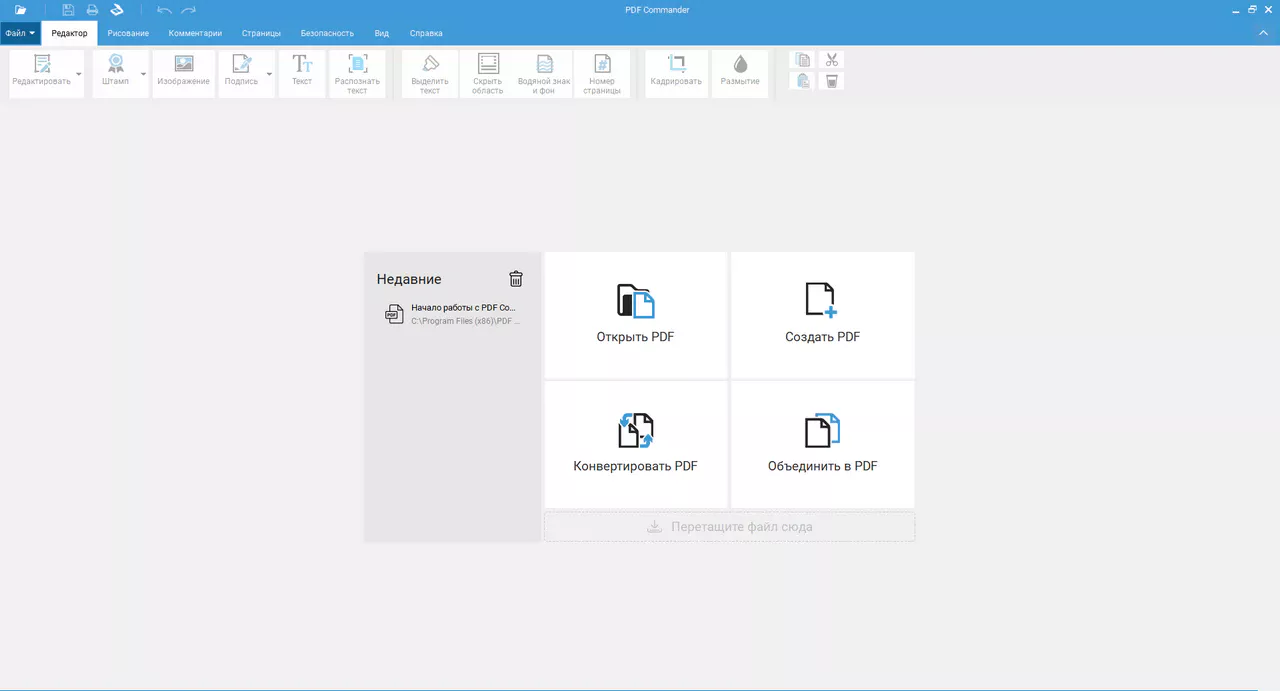Click the redo arrow icon
1280x691 pixels.
[188, 10]
